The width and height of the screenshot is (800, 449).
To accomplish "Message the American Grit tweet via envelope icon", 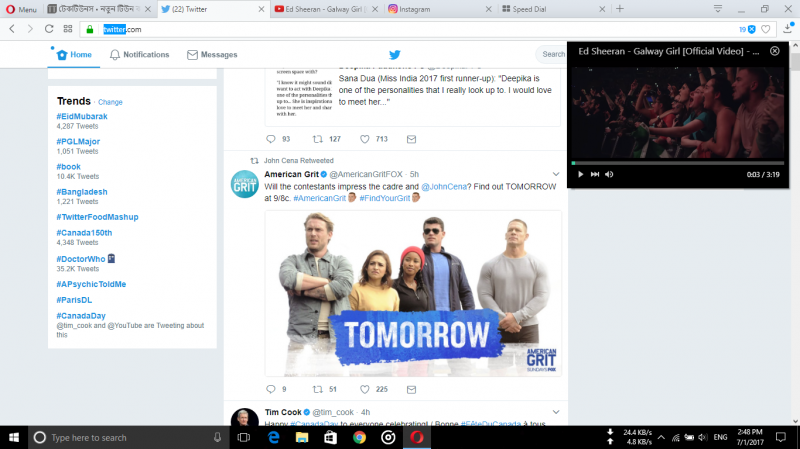I will 411,389.
